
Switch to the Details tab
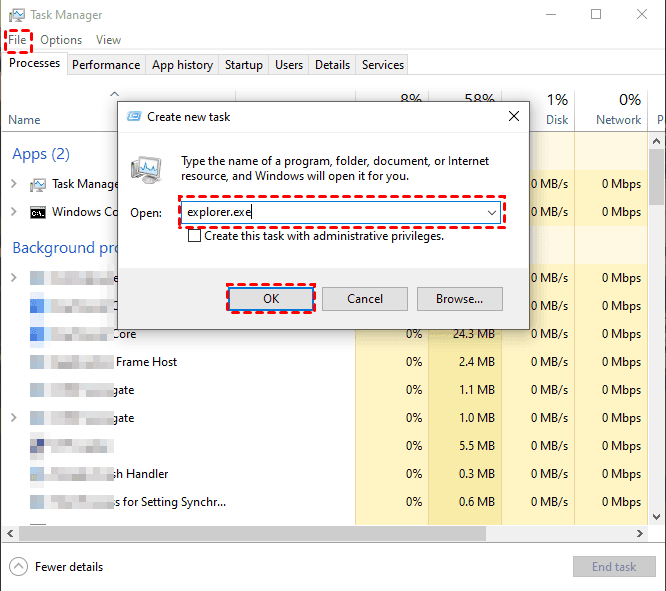tap(332, 65)
